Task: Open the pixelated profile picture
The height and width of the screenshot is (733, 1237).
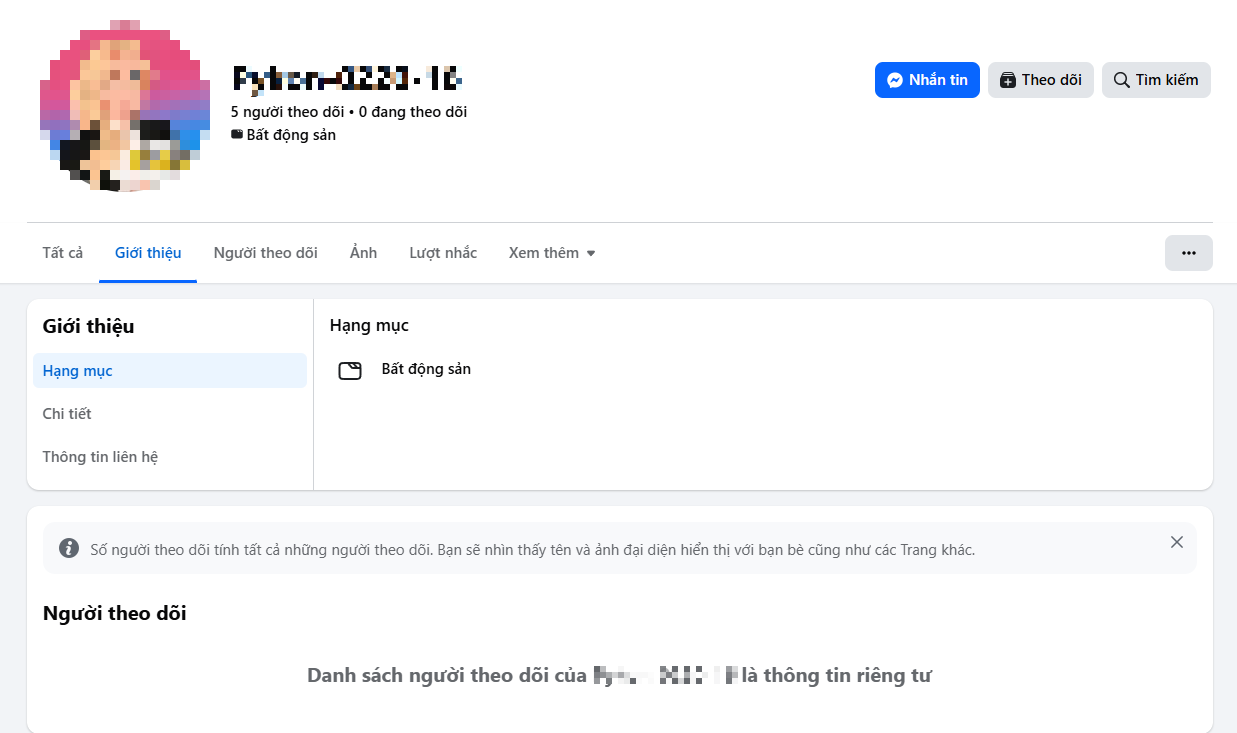Action: [125, 105]
